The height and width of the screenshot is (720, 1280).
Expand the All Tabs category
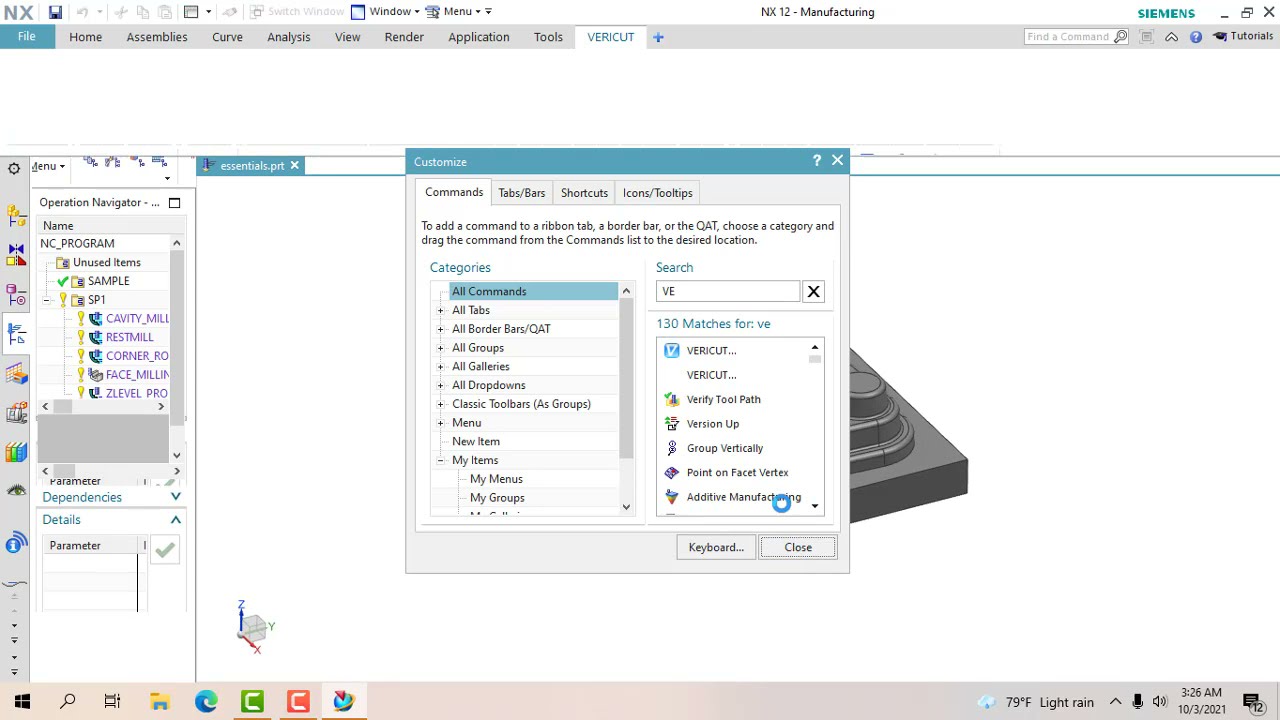click(440, 310)
